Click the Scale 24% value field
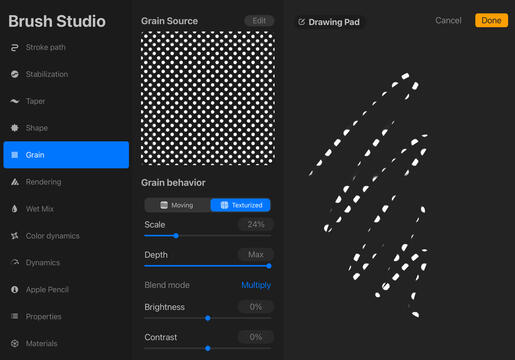The width and height of the screenshot is (515, 360). (x=256, y=224)
